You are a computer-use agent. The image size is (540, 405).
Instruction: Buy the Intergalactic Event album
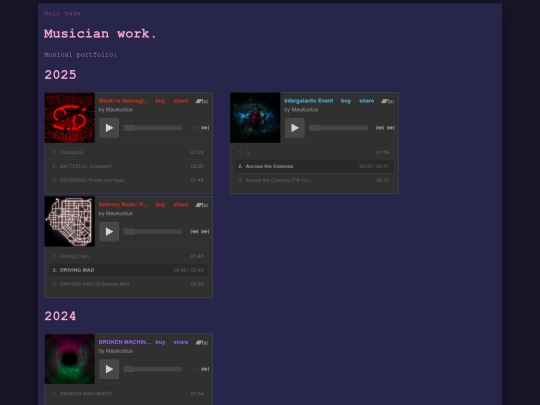pyautogui.click(x=346, y=101)
